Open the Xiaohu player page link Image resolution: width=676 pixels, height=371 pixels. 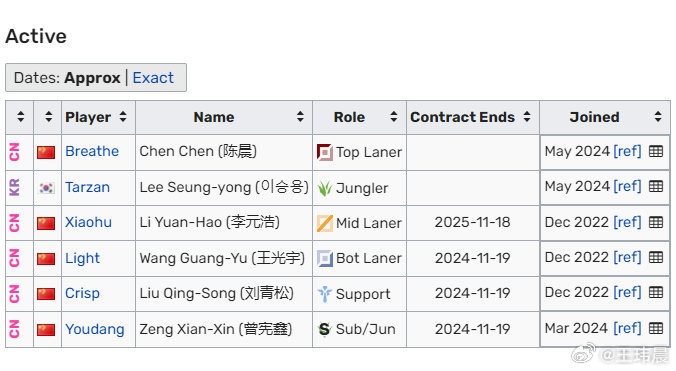click(88, 222)
